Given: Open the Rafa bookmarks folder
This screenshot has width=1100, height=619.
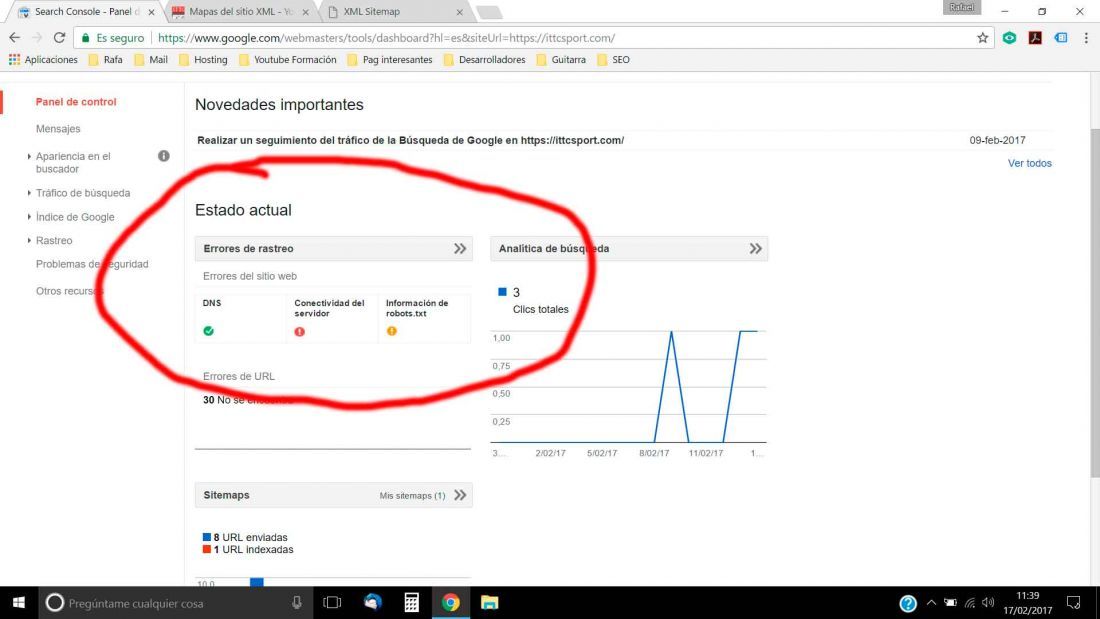Looking at the screenshot, I should pos(106,60).
